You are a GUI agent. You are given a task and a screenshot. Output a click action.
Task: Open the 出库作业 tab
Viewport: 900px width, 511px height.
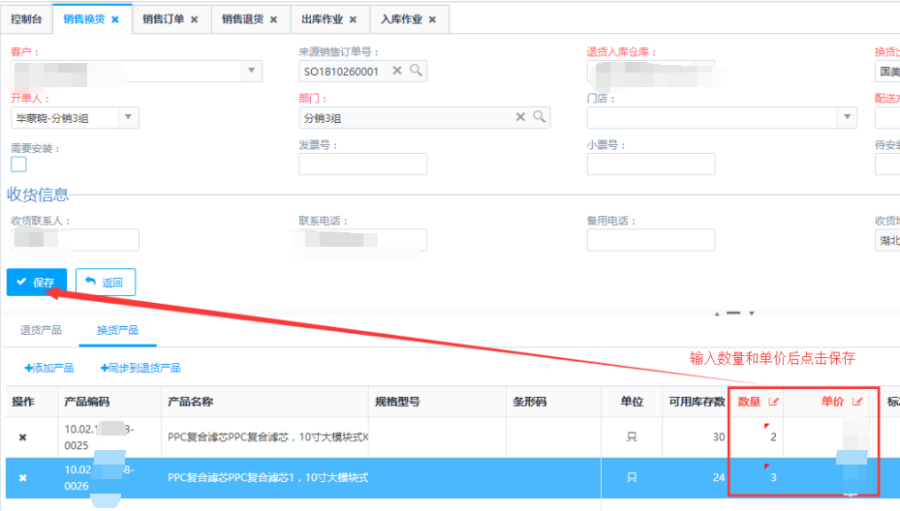pyautogui.click(x=322, y=19)
